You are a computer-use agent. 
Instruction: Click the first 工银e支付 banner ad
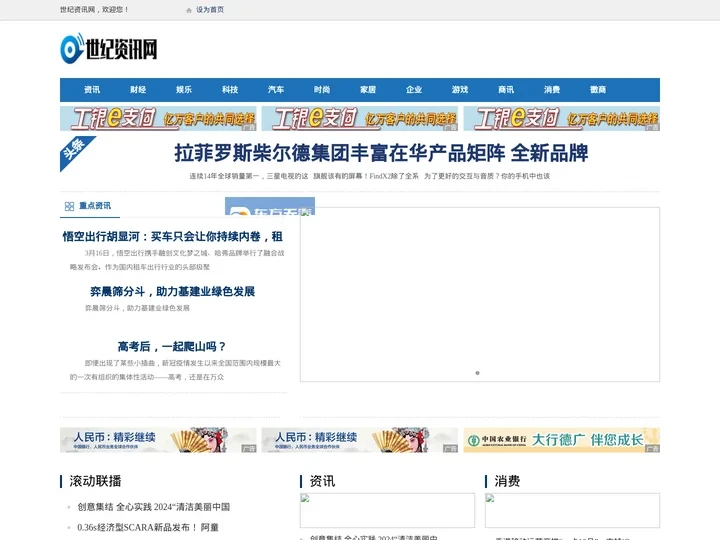[x=158, y=118]
